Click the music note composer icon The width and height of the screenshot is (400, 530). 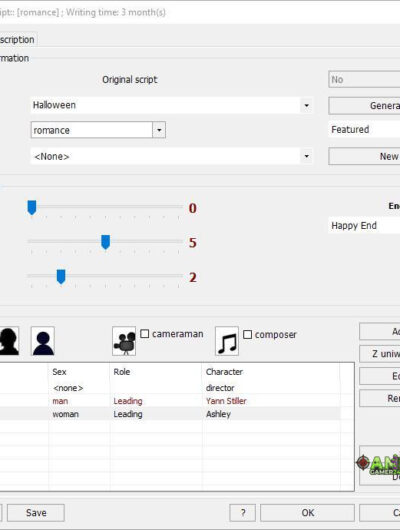pyautogui.click(x=227, y=341)
